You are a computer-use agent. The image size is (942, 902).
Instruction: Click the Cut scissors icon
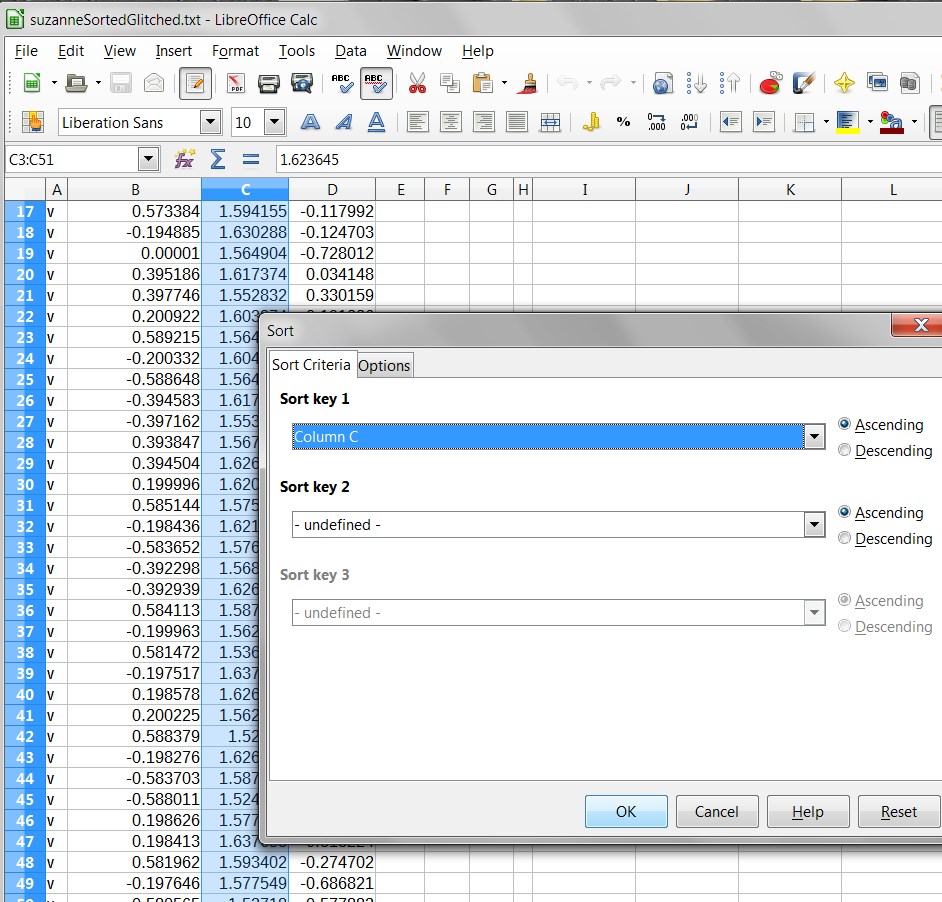[x=417, y=83]
